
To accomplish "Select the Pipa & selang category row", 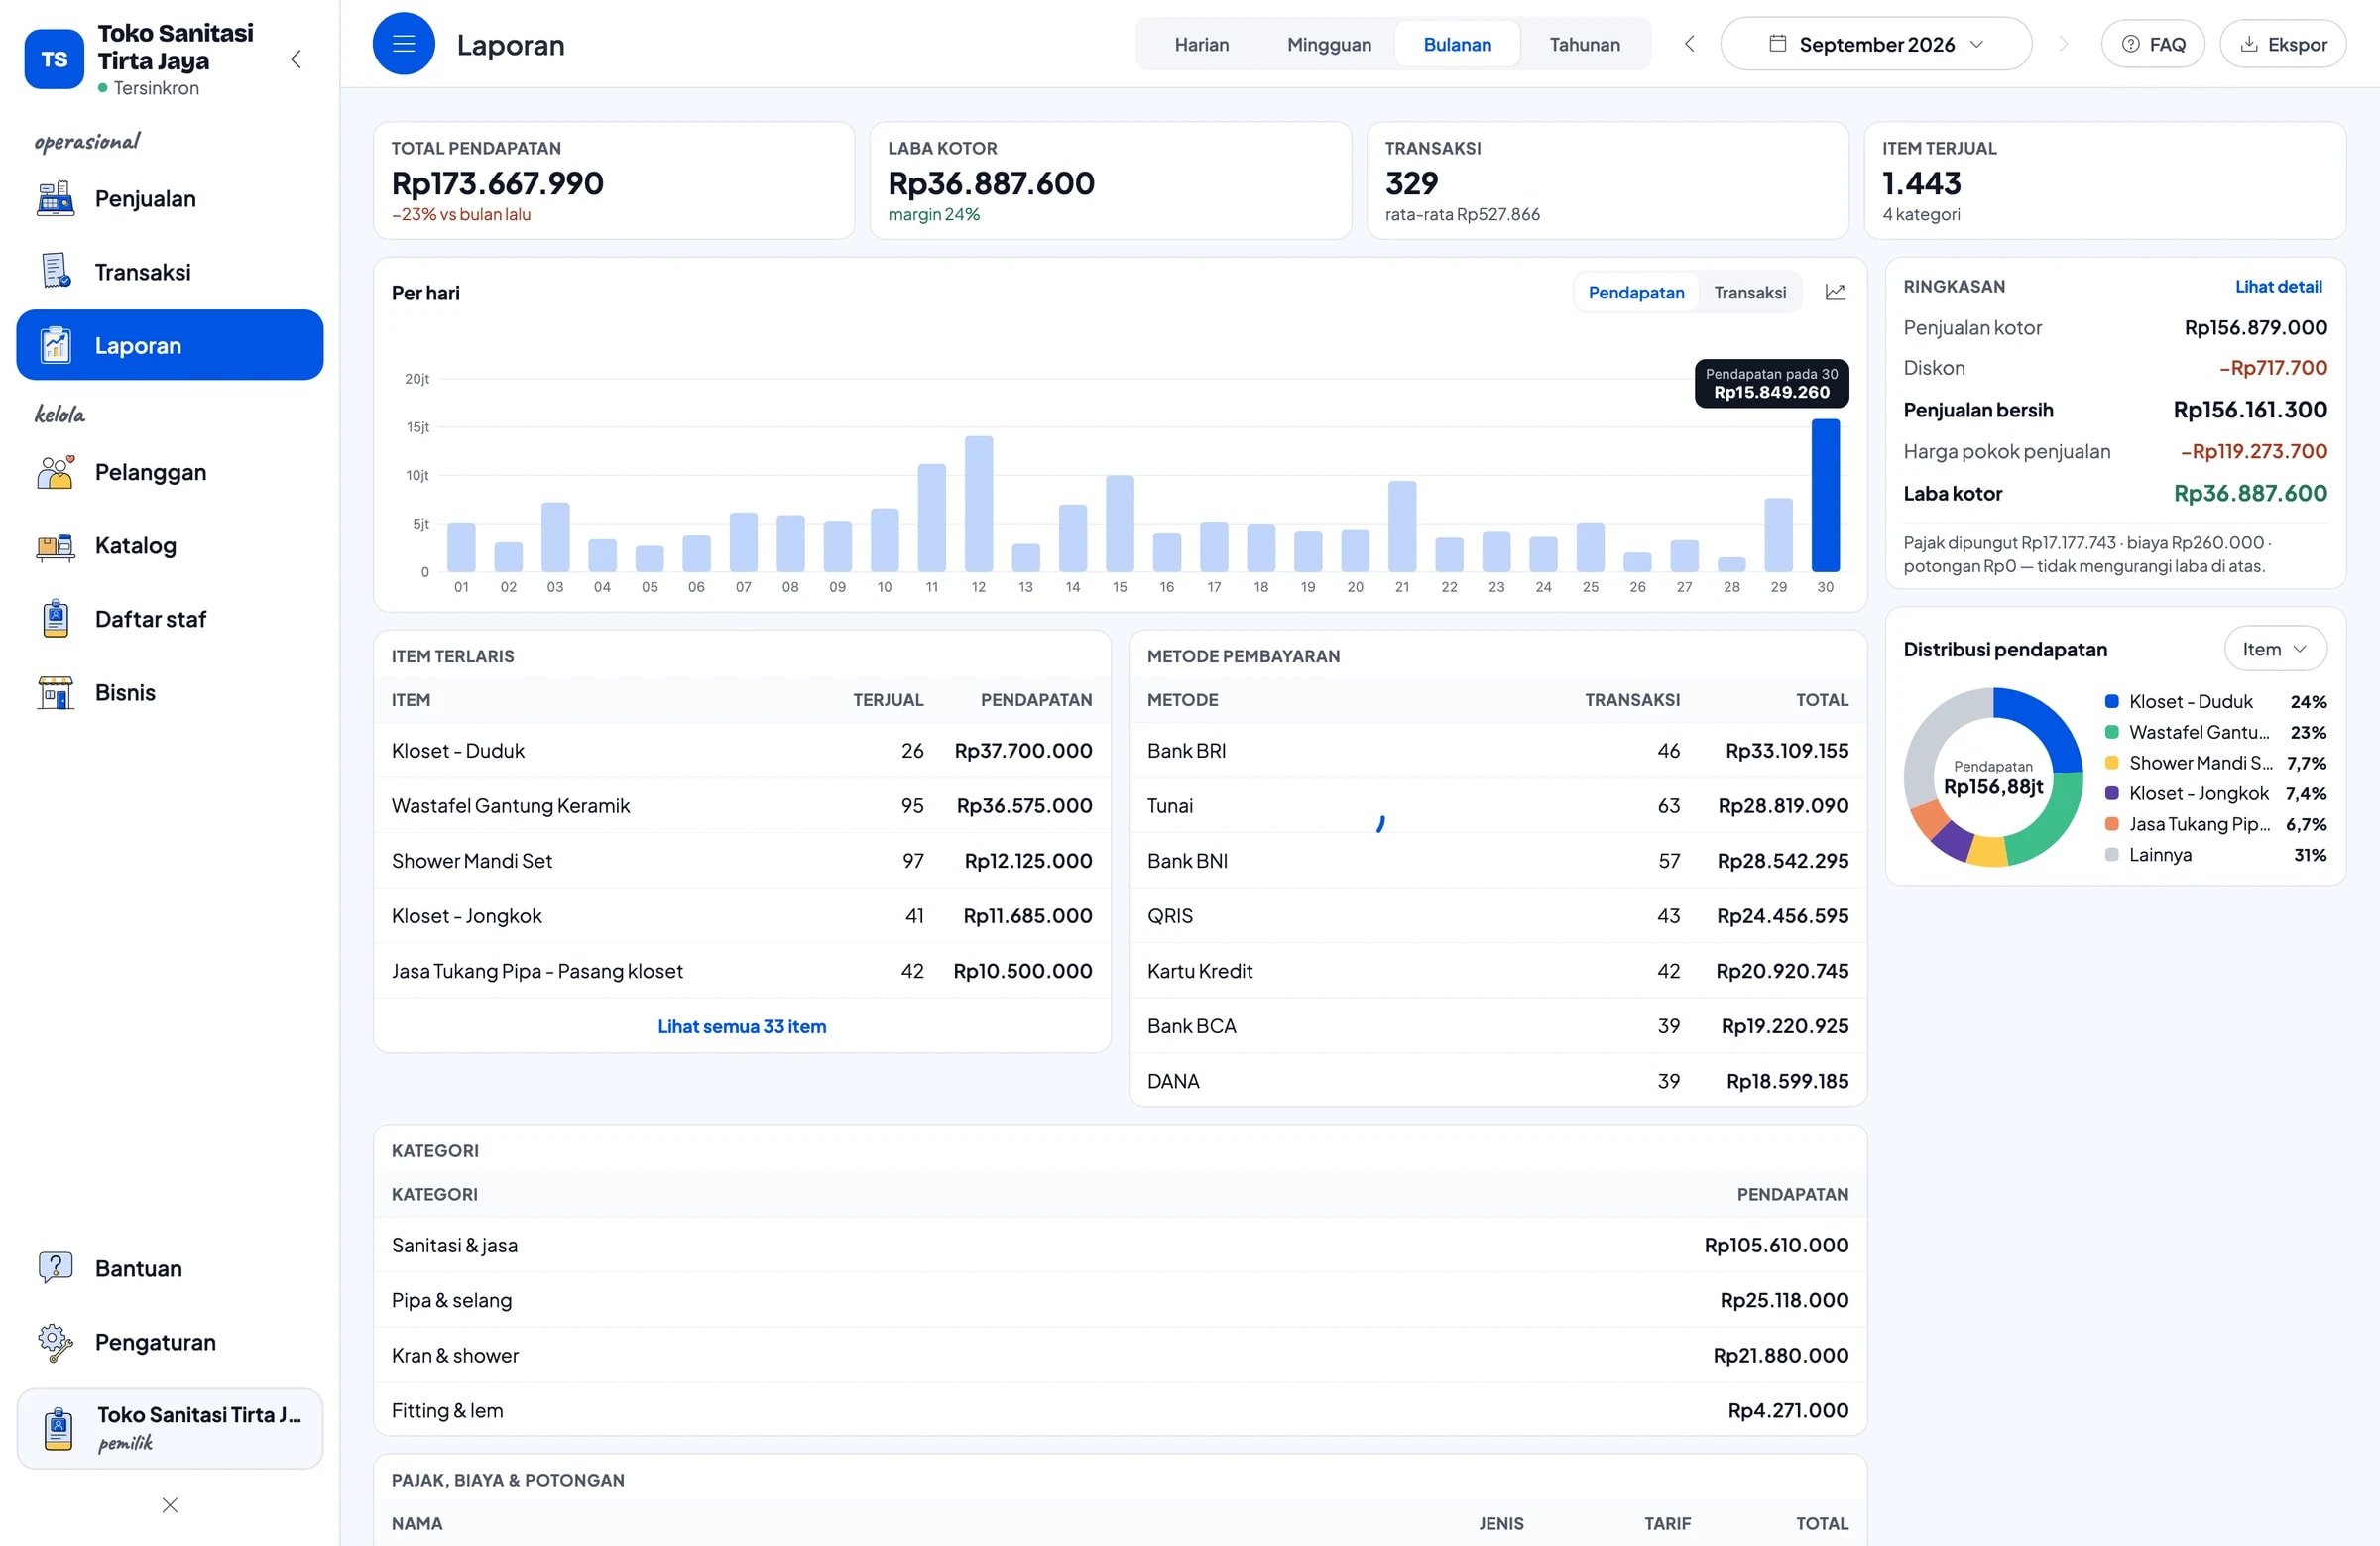I will [x=1120, y=1299].
